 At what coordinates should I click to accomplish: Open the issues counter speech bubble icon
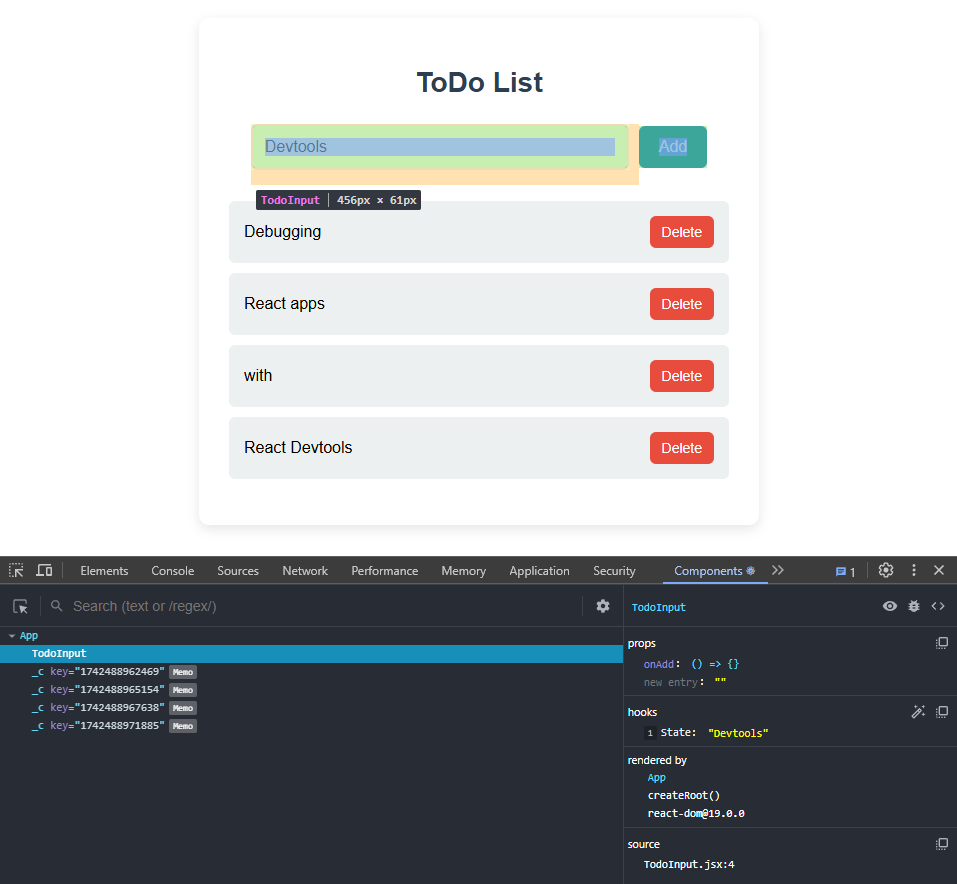pyautogui.click(x=840, y=570)
